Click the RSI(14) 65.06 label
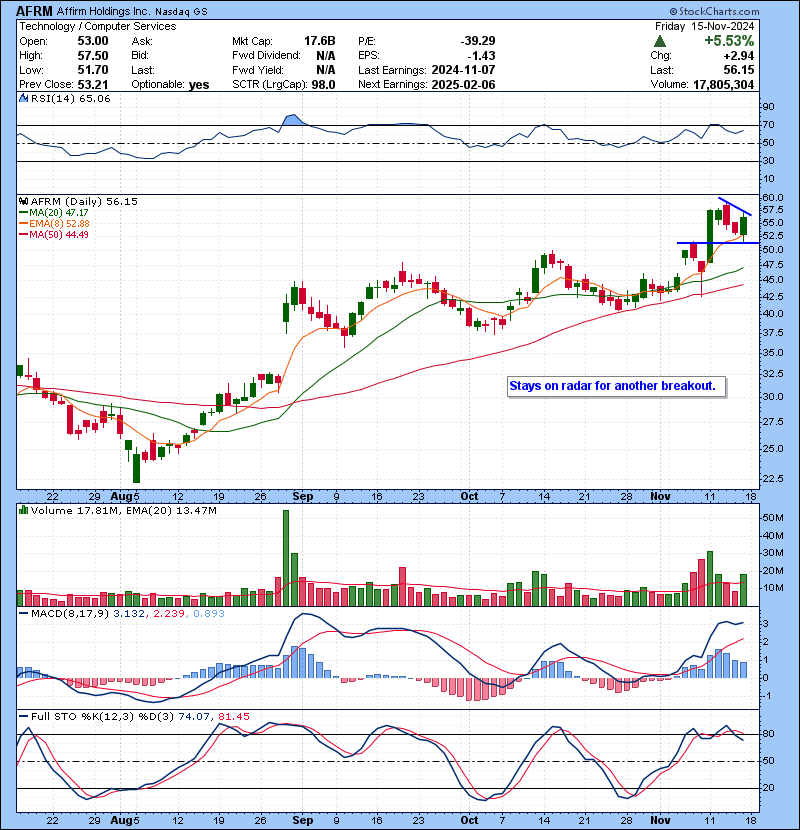 (70, 98)
